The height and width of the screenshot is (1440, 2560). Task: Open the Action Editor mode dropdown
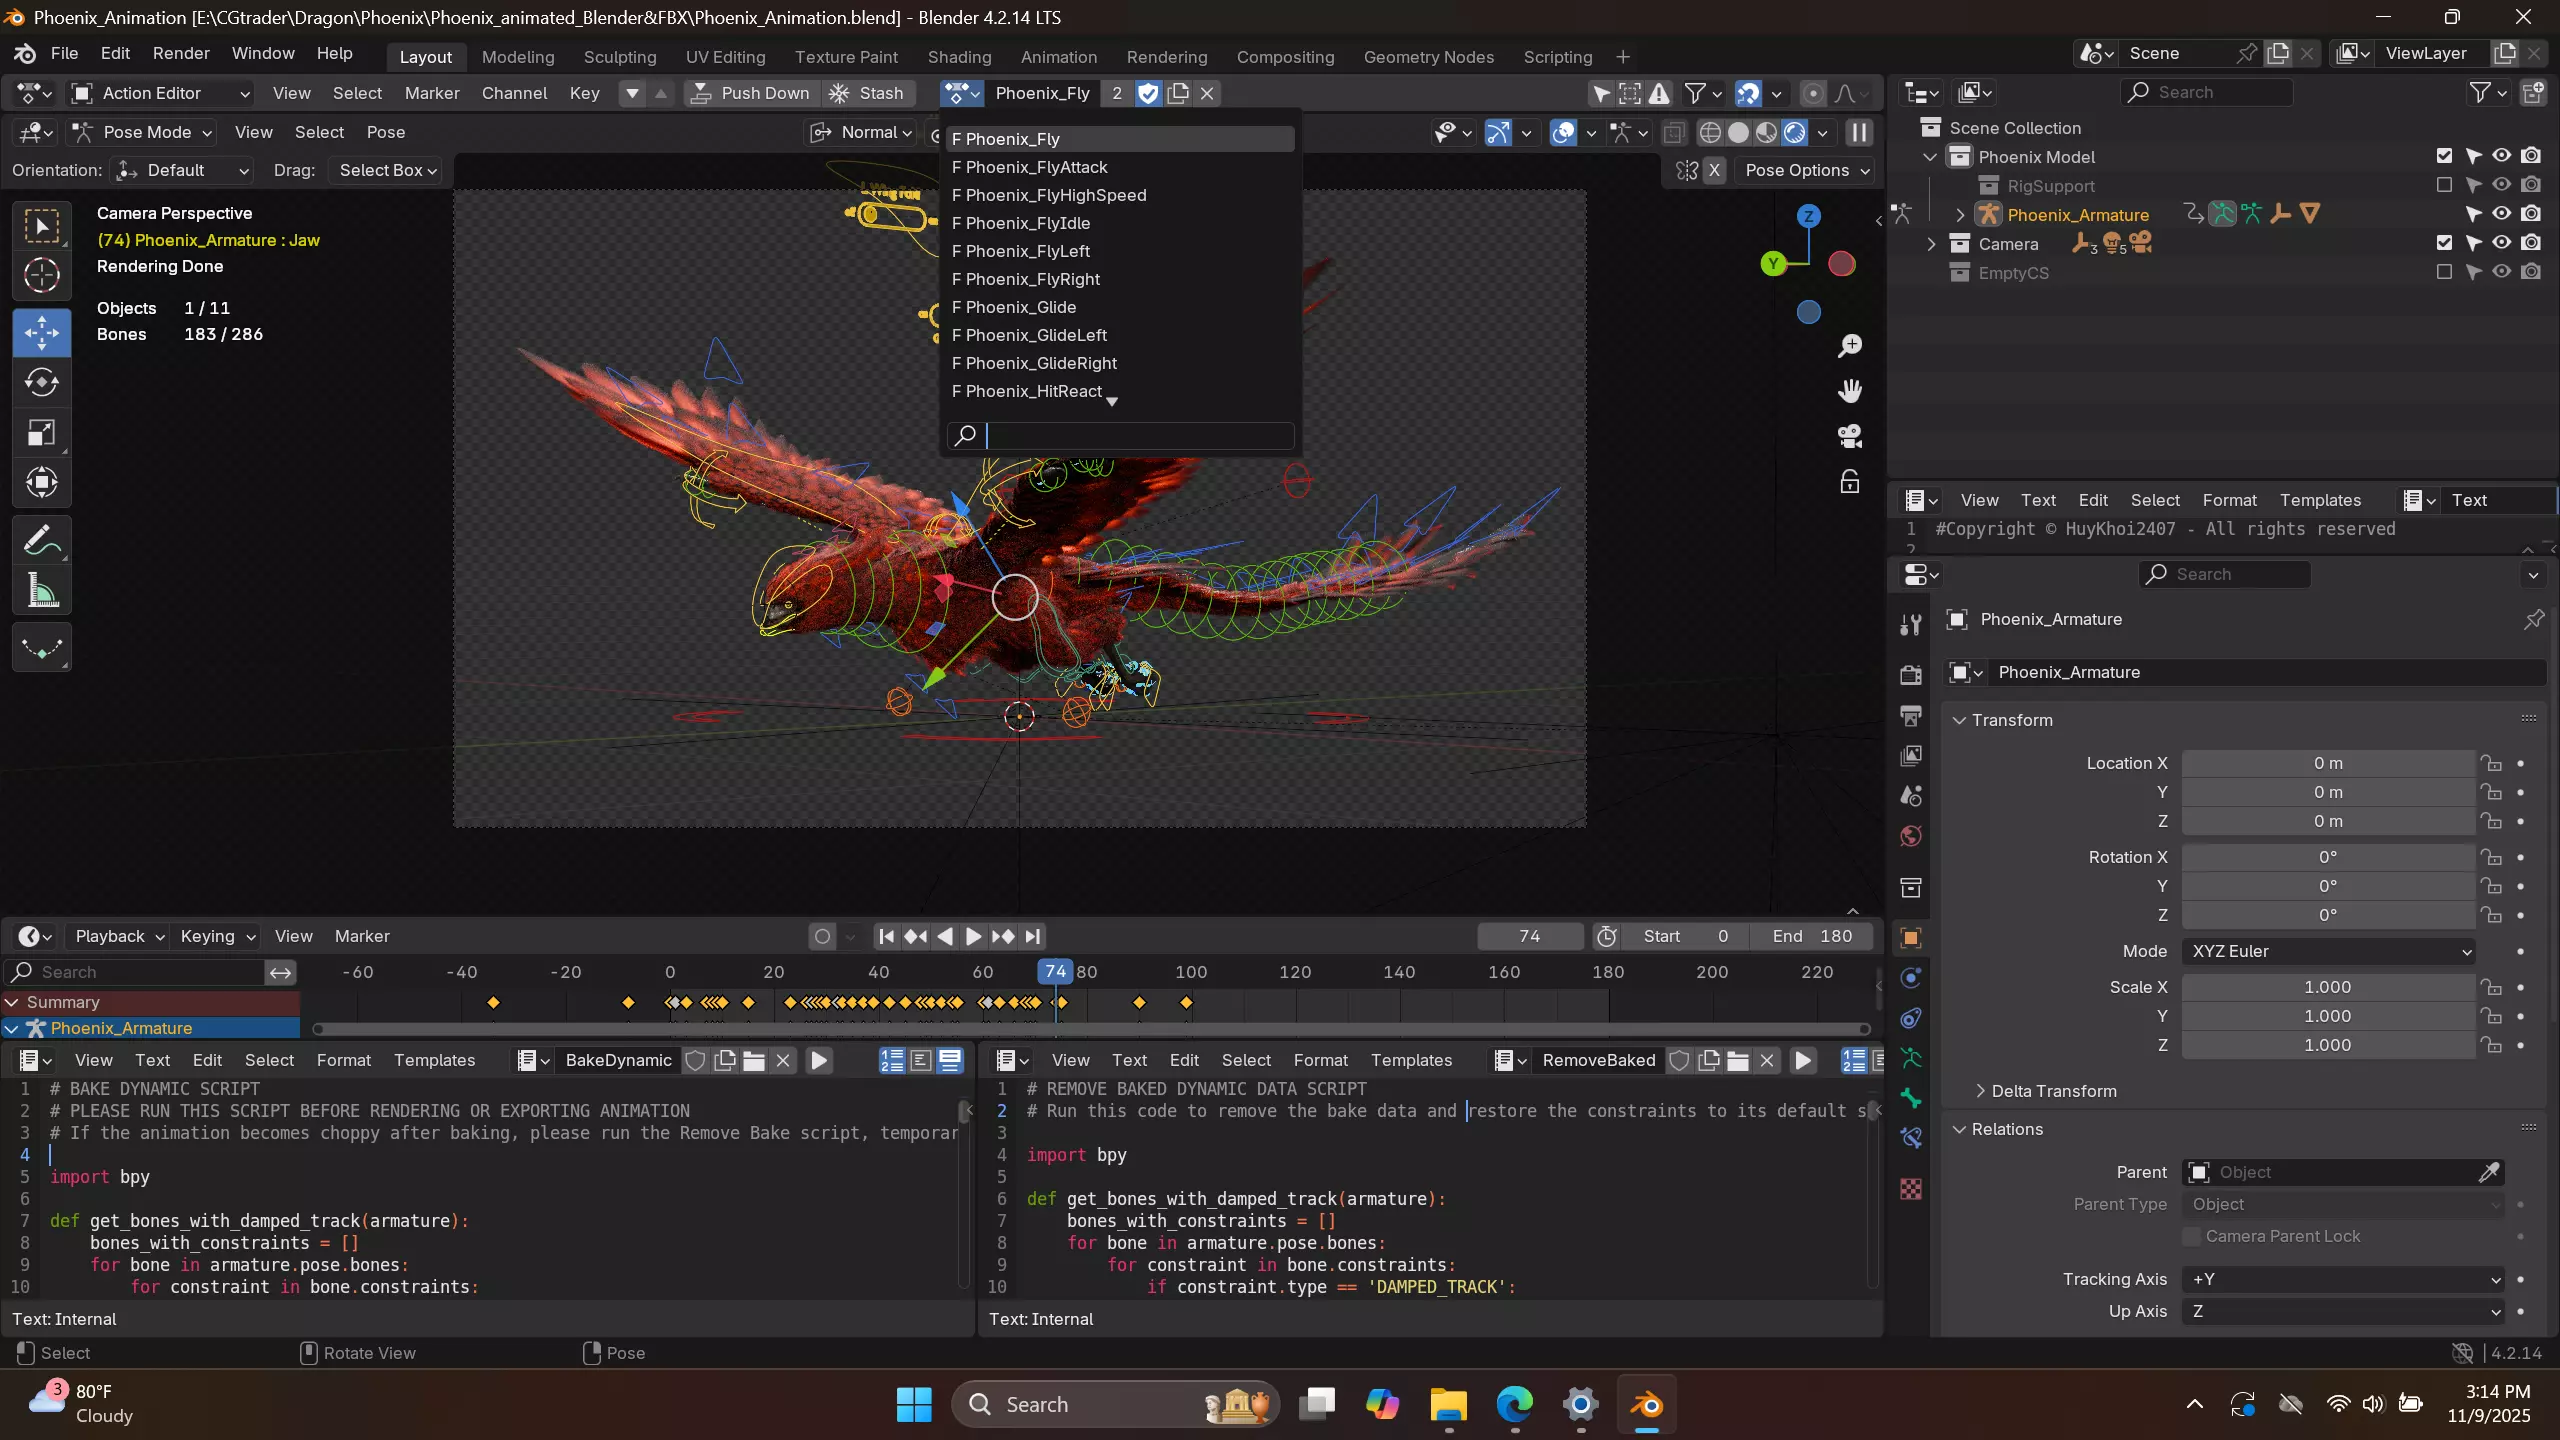tap(160, 93)
